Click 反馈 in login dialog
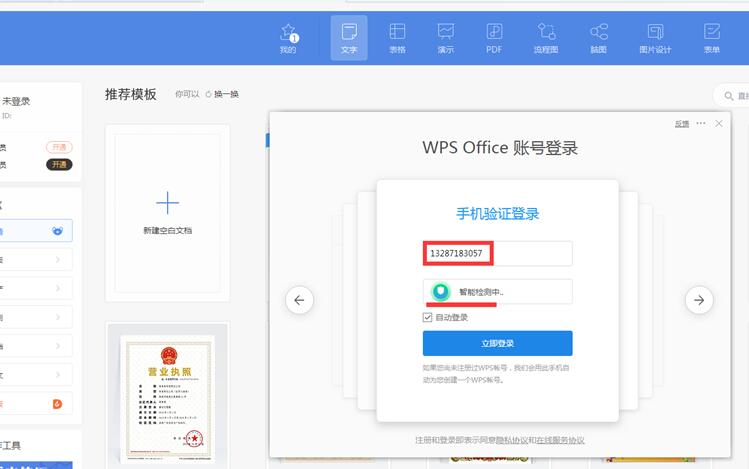Viewport: 749px width, 469px height. point(682,124)
